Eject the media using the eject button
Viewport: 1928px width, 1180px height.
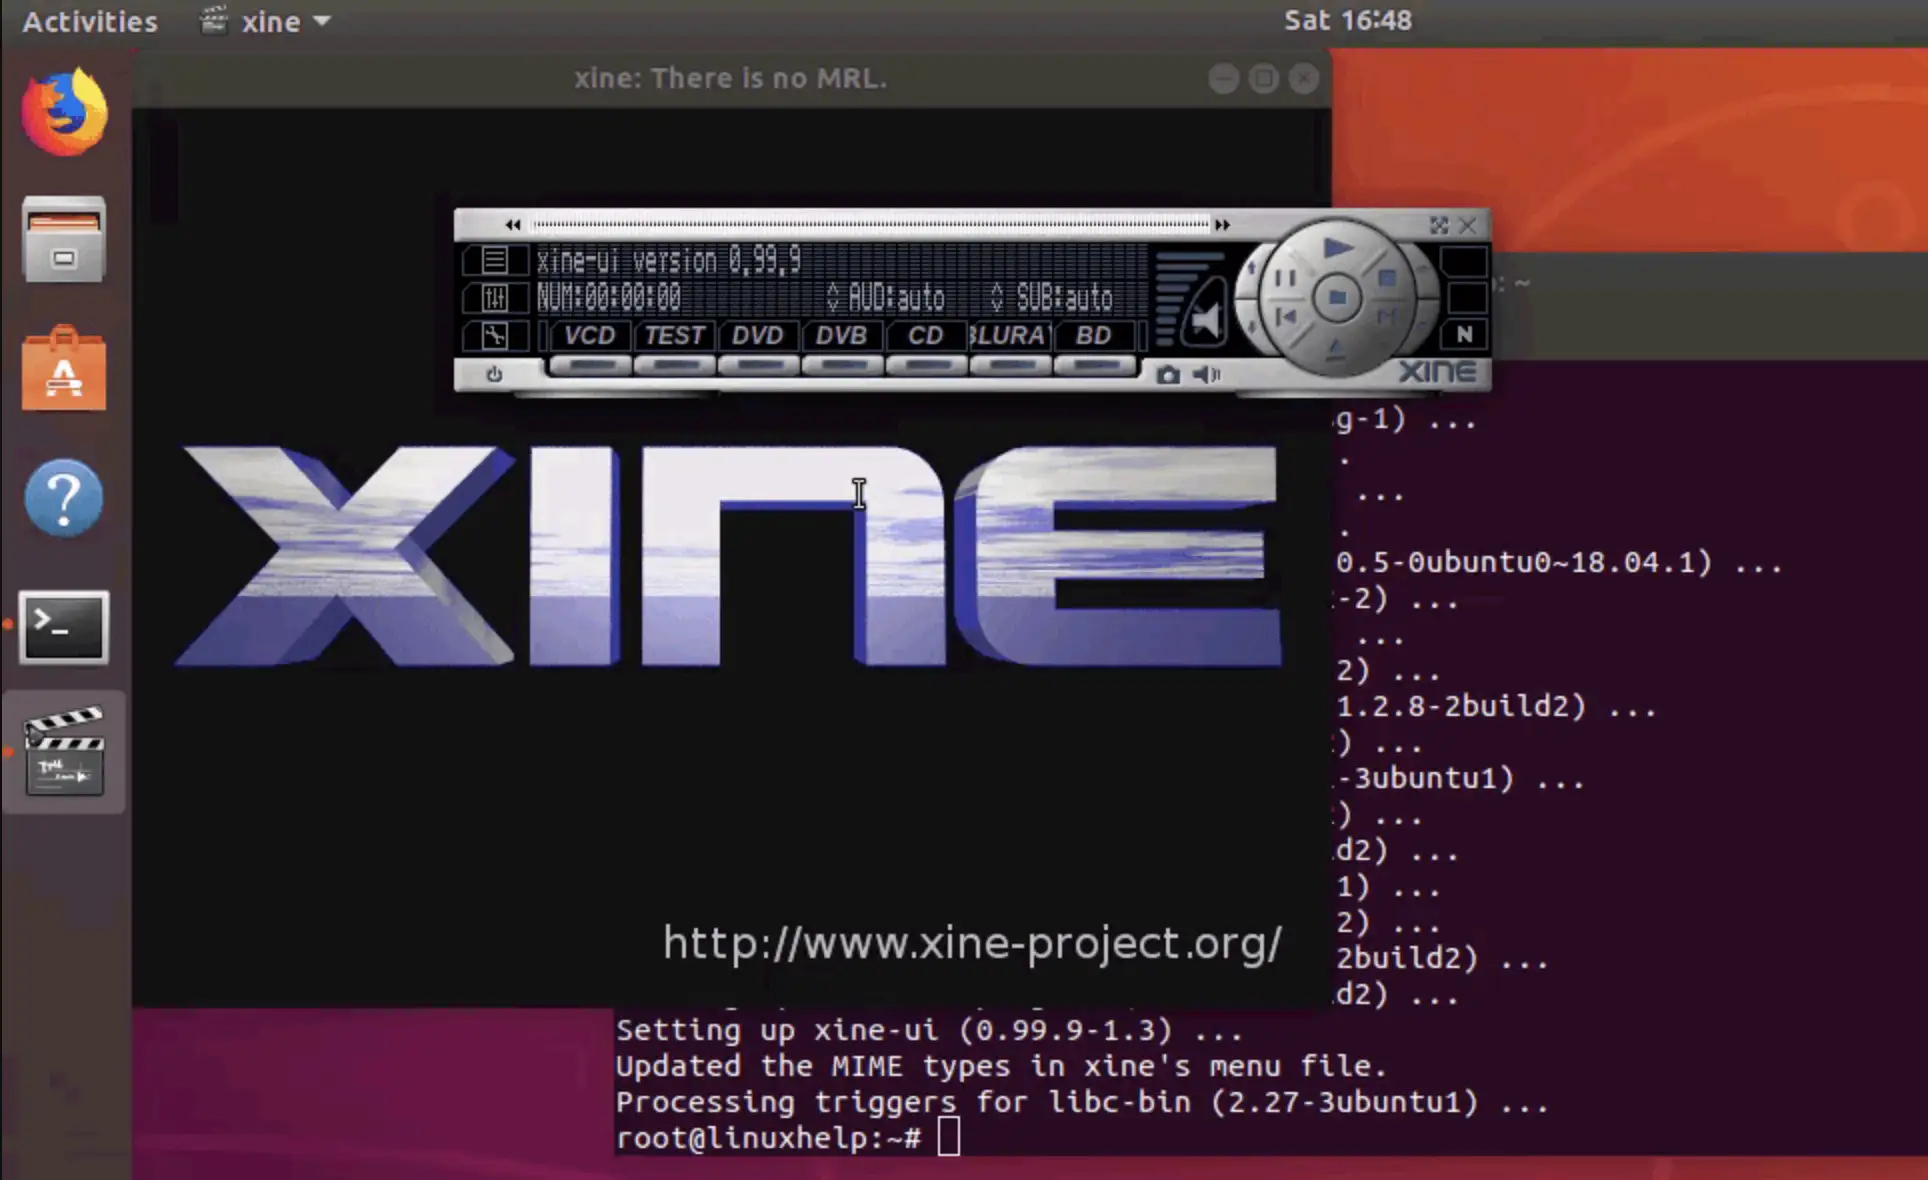pyautogui.click(x=1336, y=348)
